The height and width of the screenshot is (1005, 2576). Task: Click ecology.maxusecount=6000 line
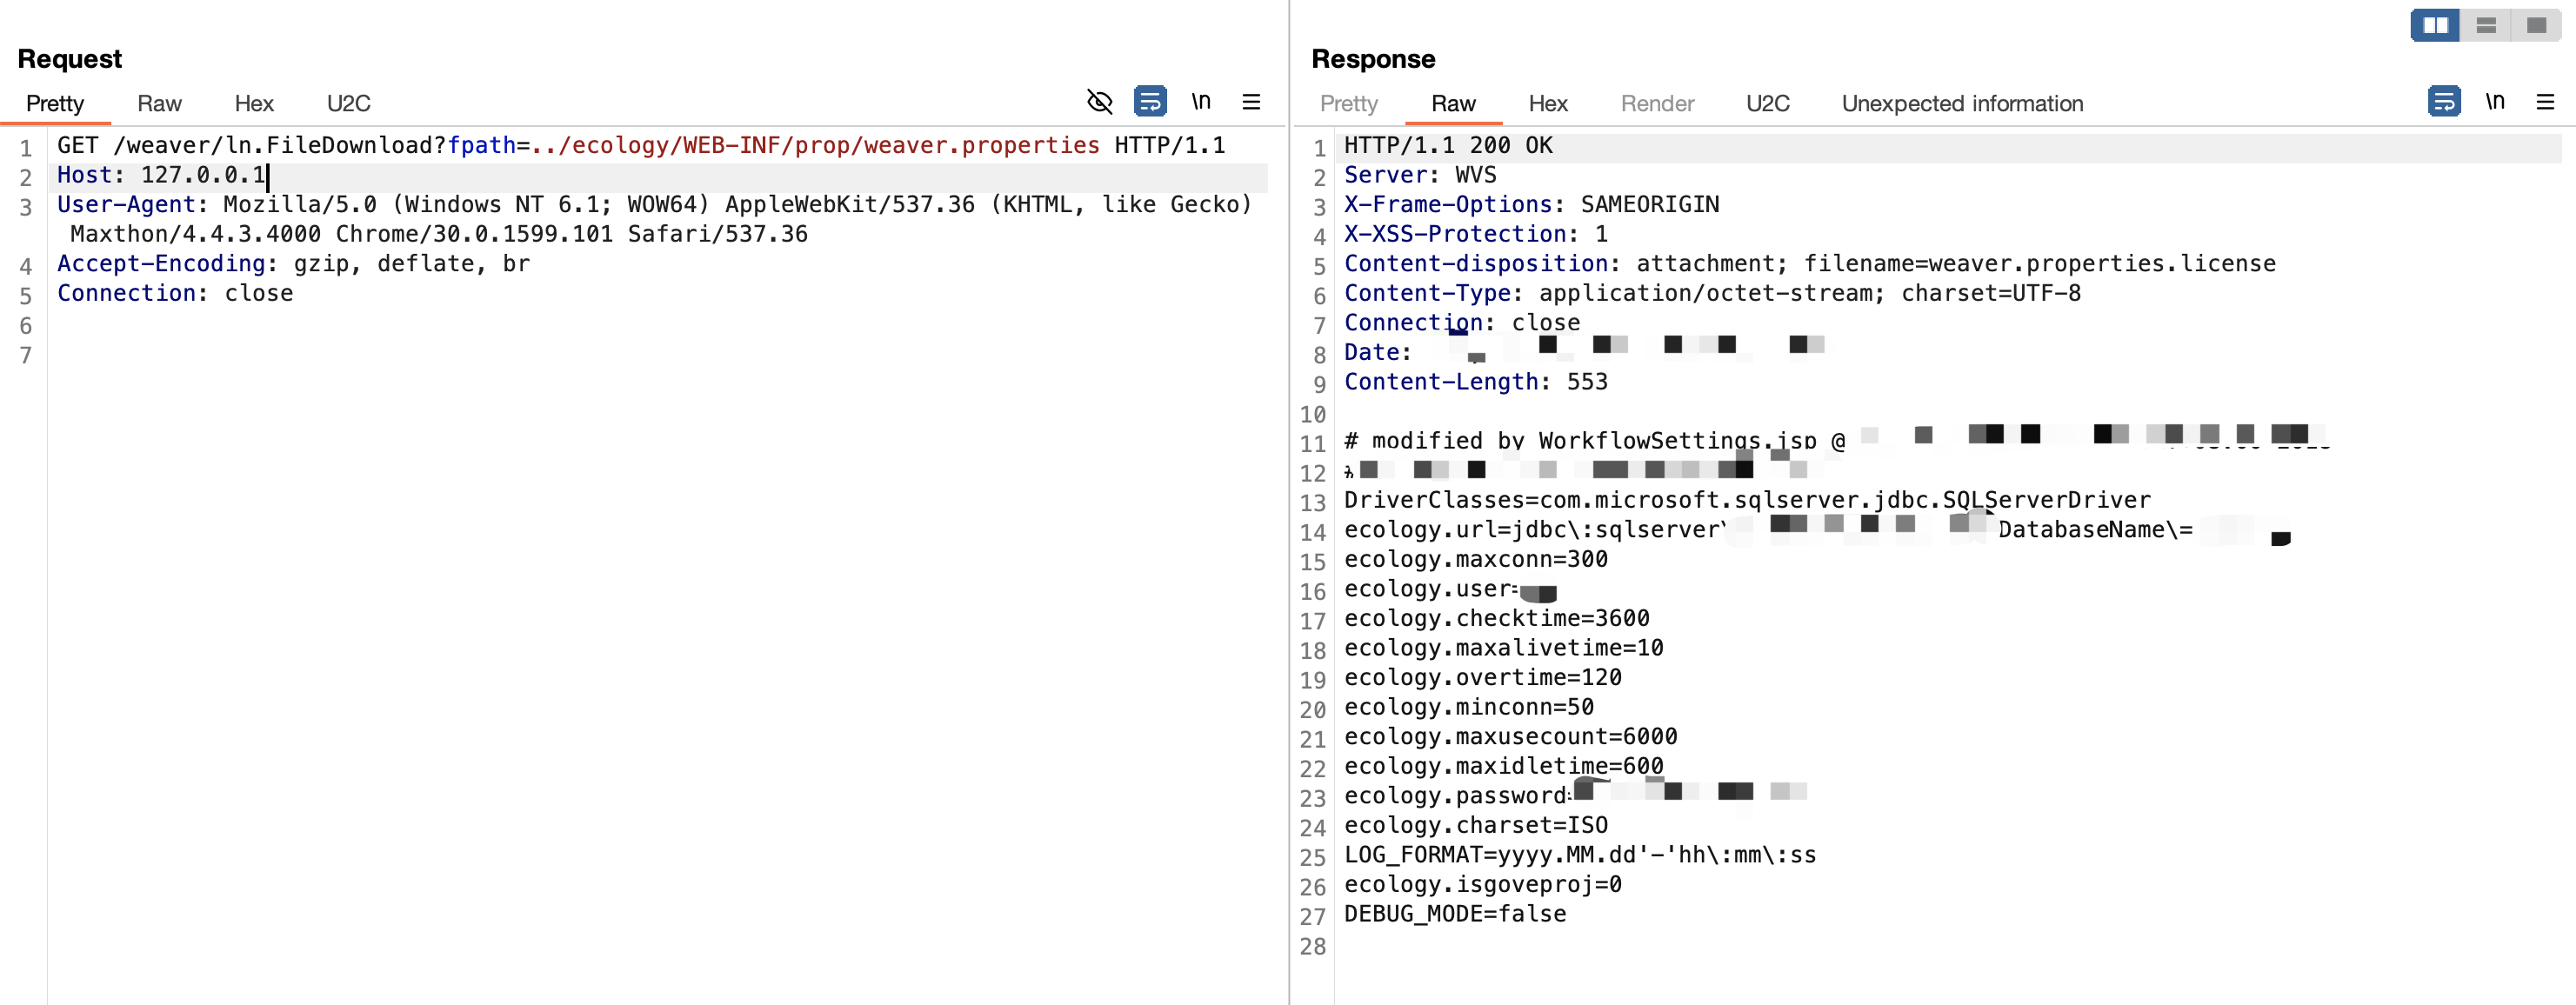pos(1511,737)
